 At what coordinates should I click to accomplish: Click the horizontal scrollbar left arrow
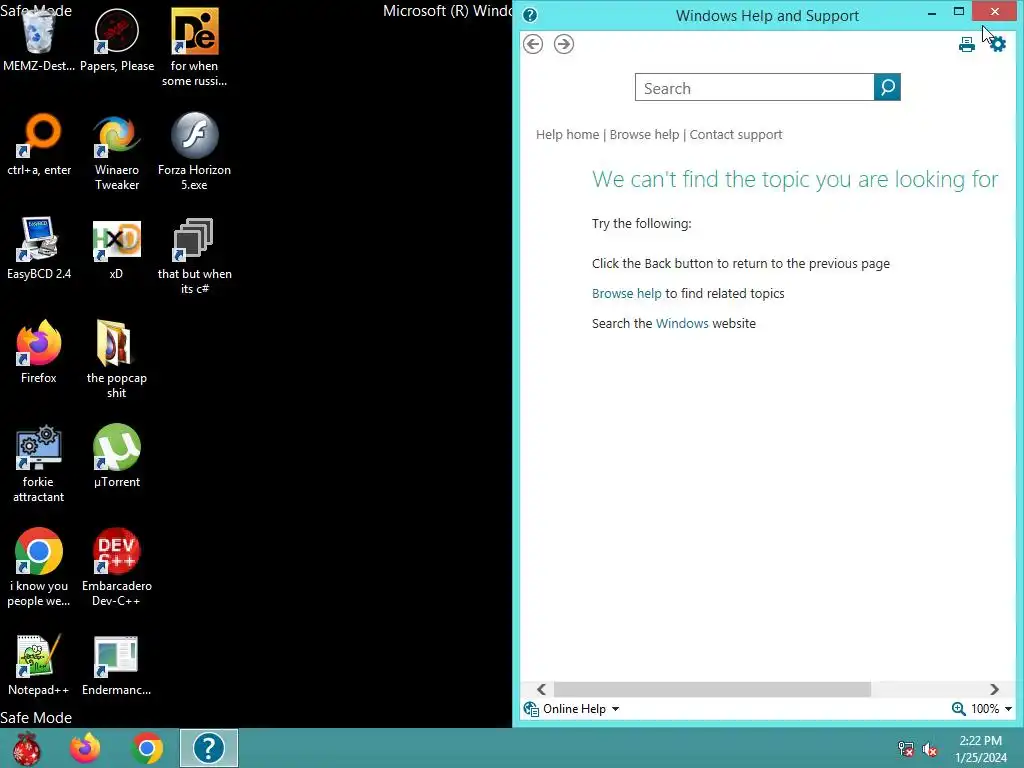tap(541, 690)
